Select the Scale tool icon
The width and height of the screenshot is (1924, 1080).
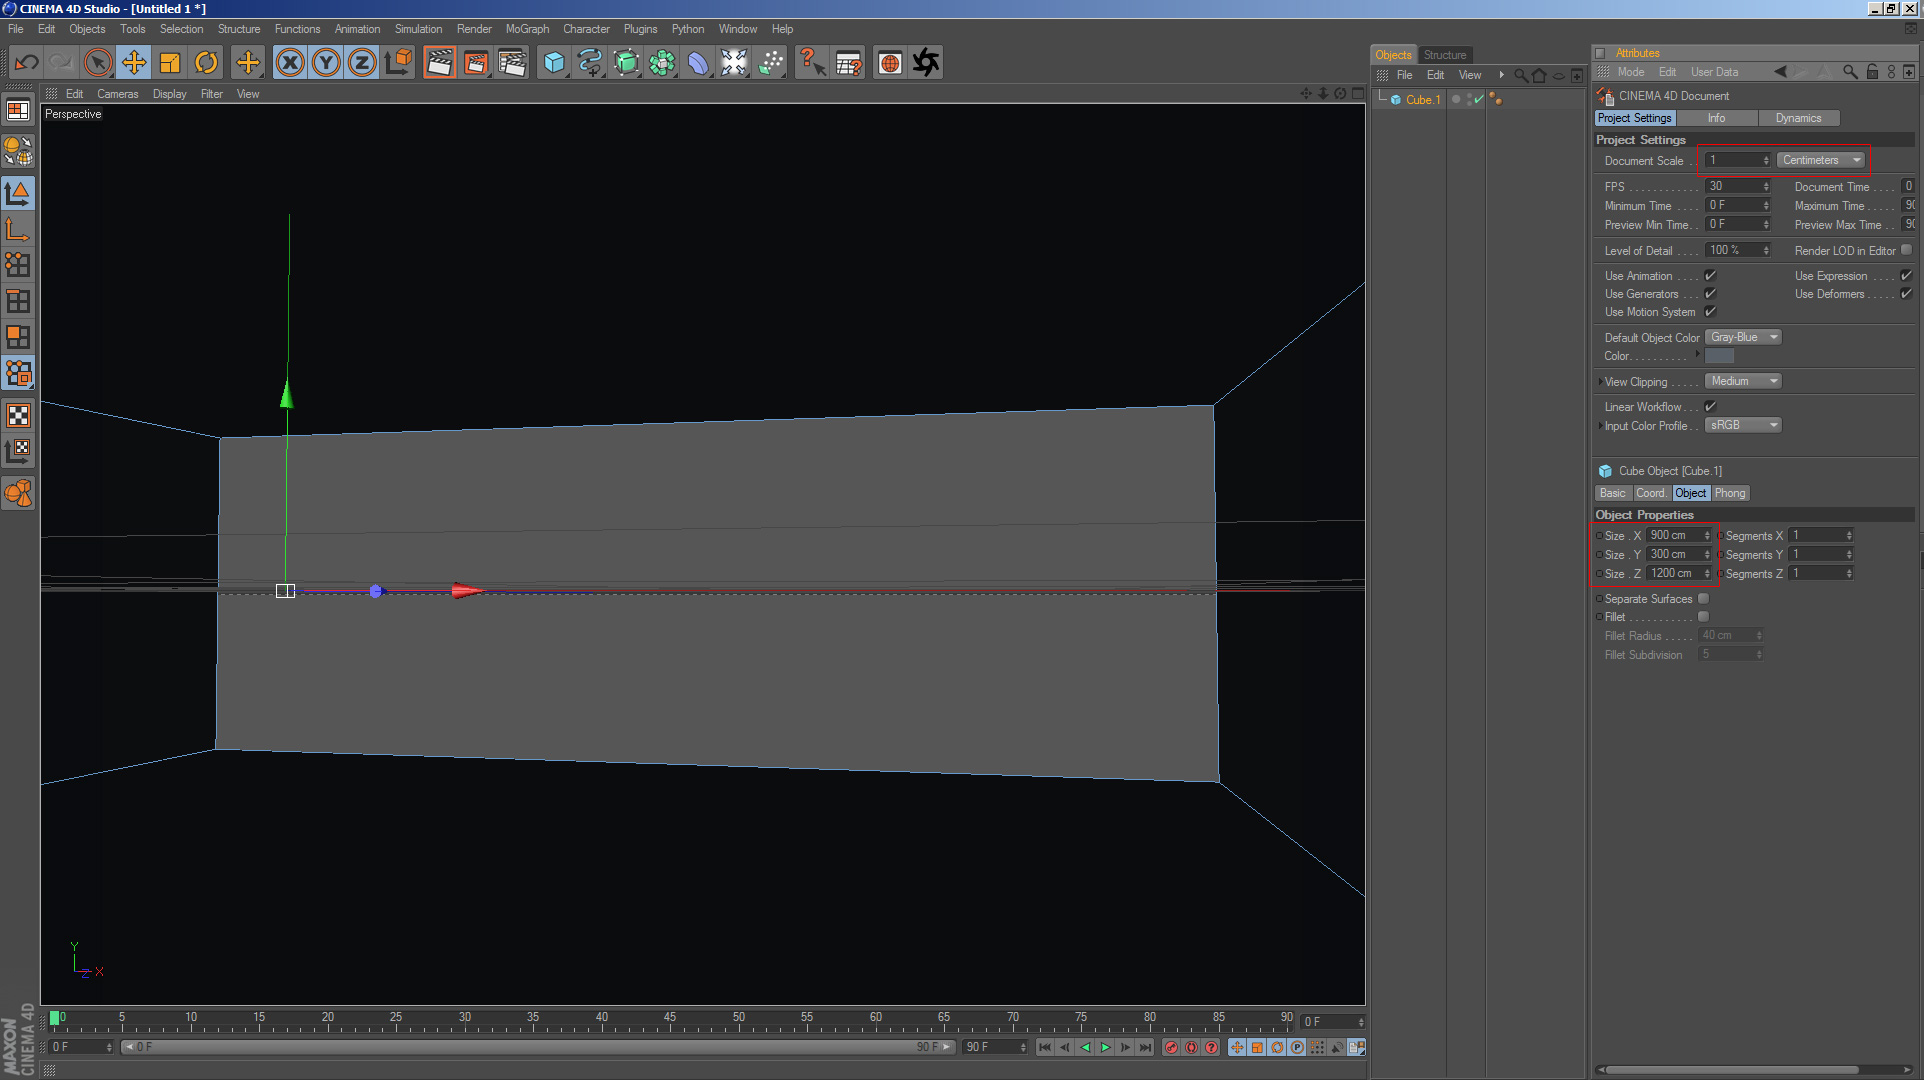[x=170, y=63]
